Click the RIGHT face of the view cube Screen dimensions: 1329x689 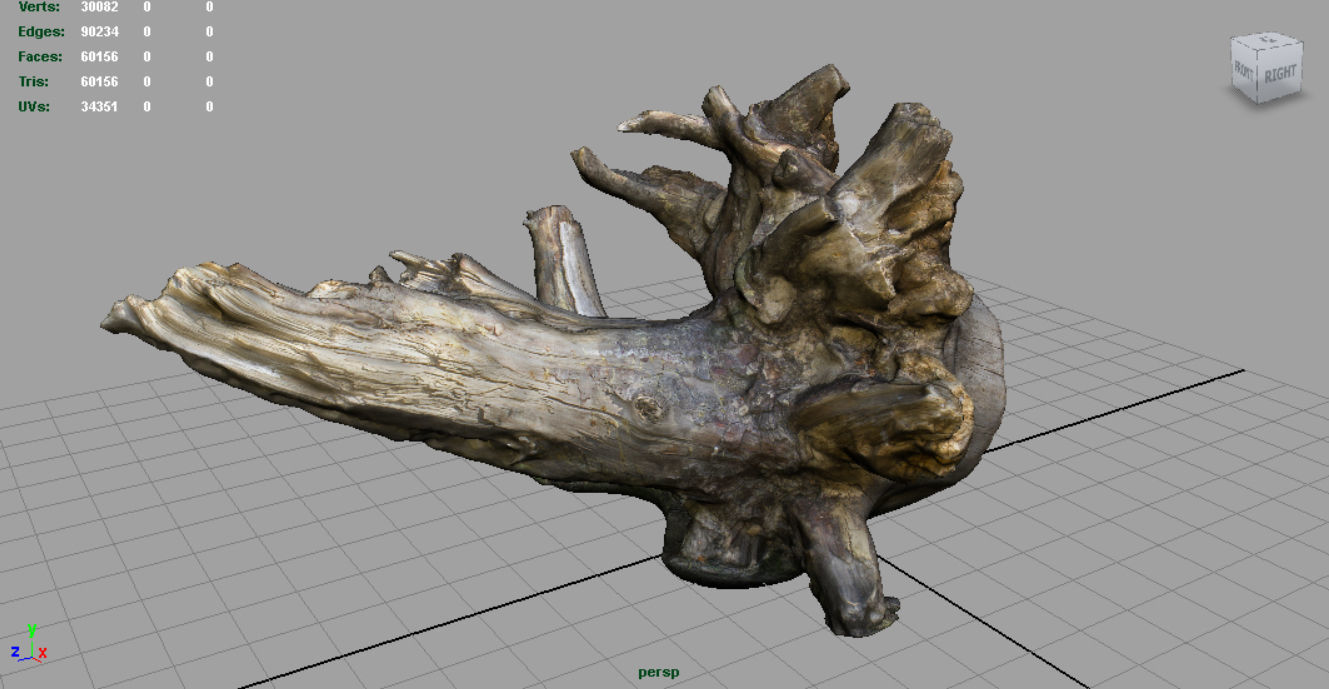[x=1280, y=74]
